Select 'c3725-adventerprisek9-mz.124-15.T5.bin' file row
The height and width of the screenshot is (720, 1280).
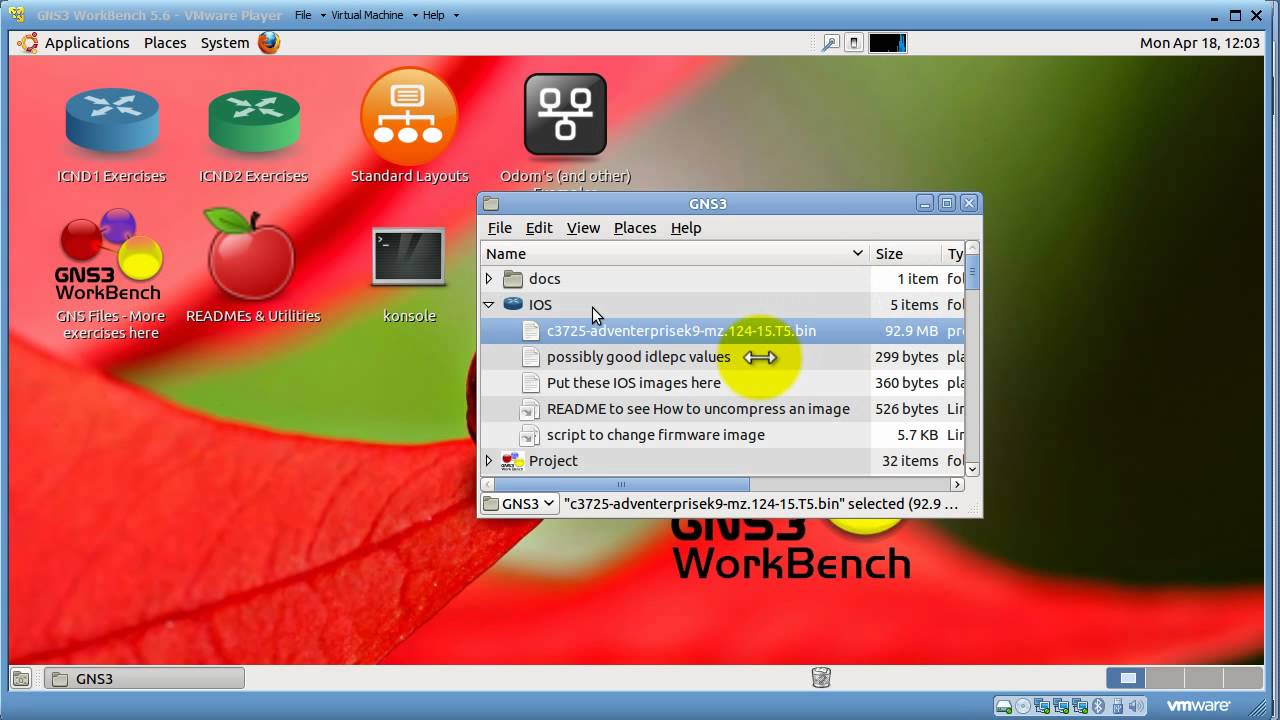point(722,331)
